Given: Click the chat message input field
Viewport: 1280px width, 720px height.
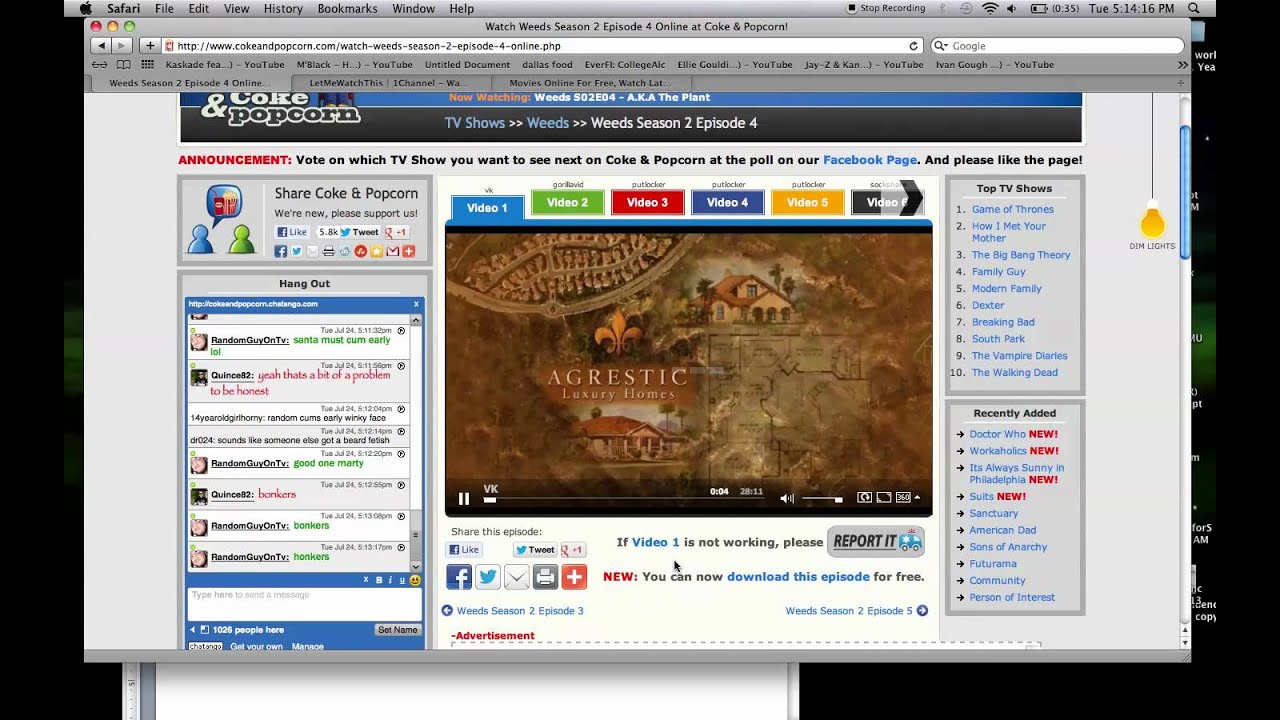Looking at the screenshot, I should click(x=304, y=603).
